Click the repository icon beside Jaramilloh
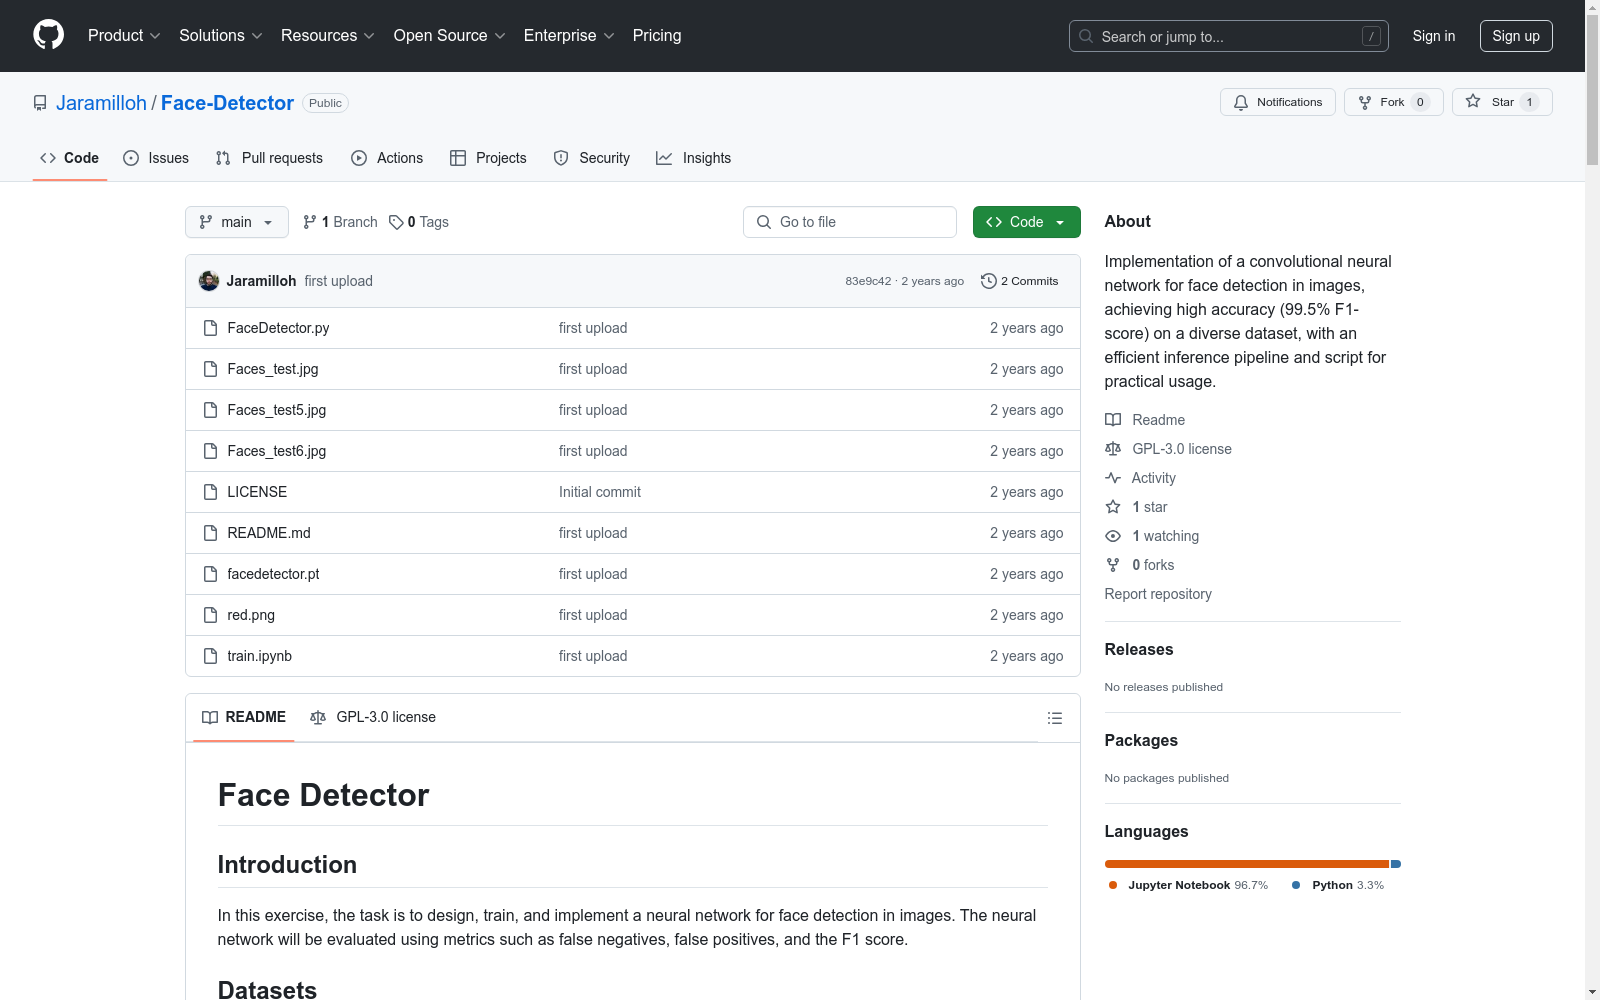This screenshot has height=1000, width=1600. click(x=40, y=103)
